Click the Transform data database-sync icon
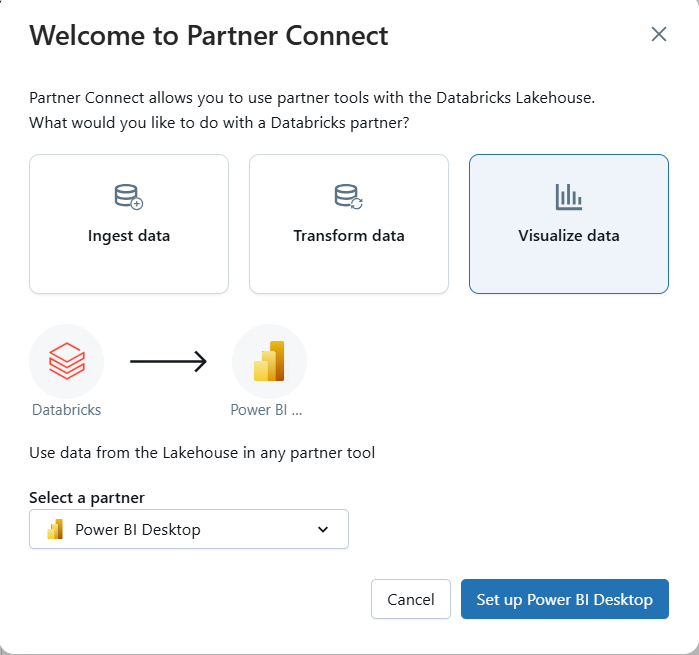Image resolution: width=699 pixels, height=655 pixels. 349,197
